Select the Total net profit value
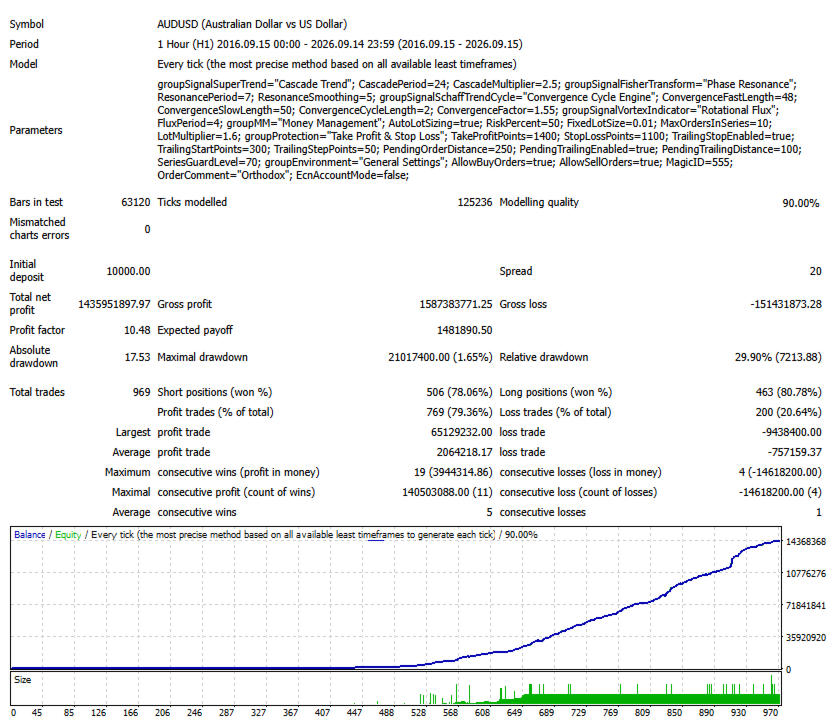 (x=114, y=304)
